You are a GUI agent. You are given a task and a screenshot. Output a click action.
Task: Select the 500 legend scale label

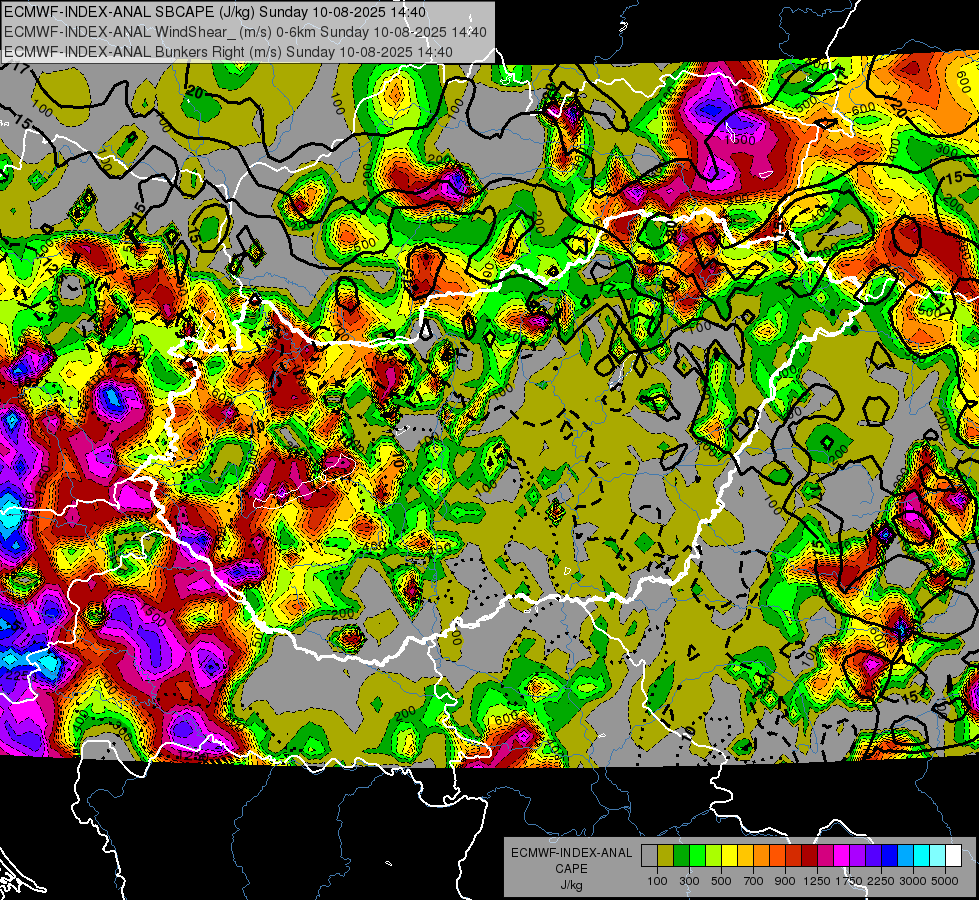tap(721, 881)
